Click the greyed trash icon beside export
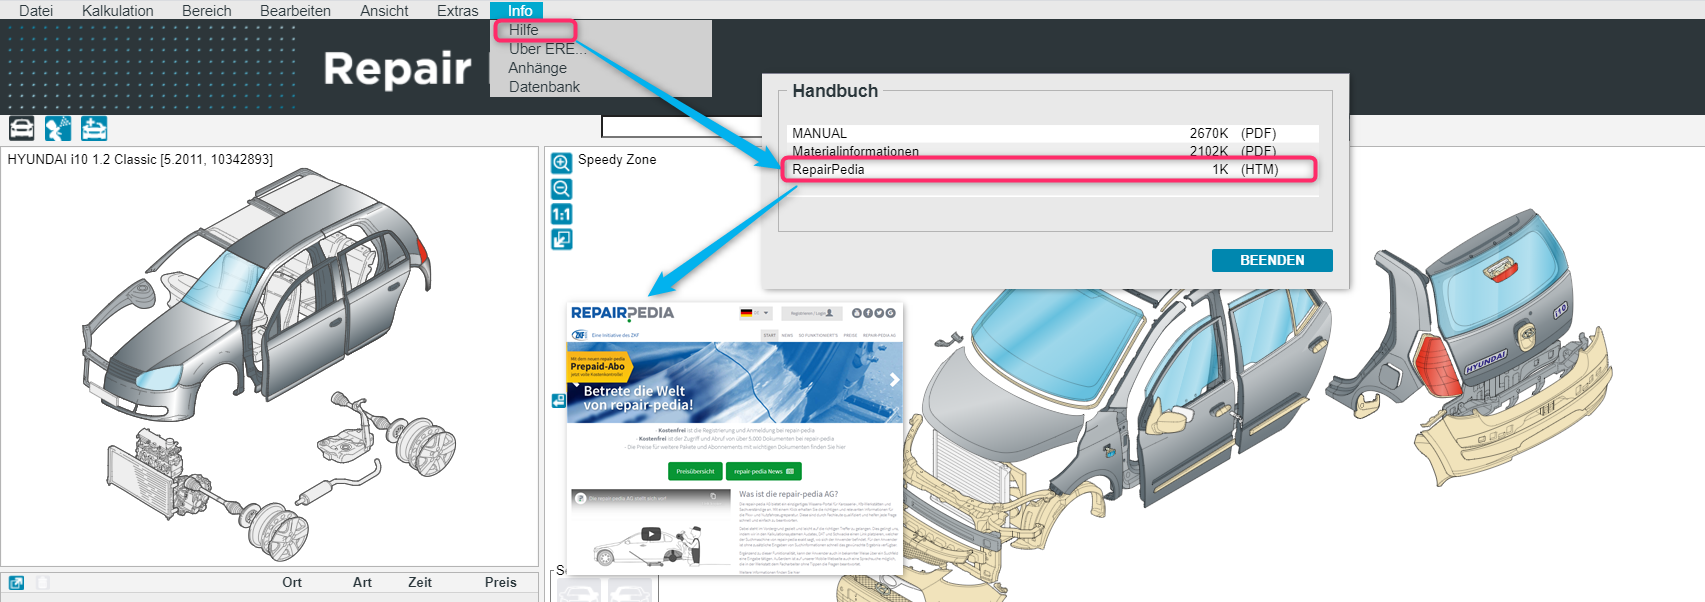 tap(43, 582)
